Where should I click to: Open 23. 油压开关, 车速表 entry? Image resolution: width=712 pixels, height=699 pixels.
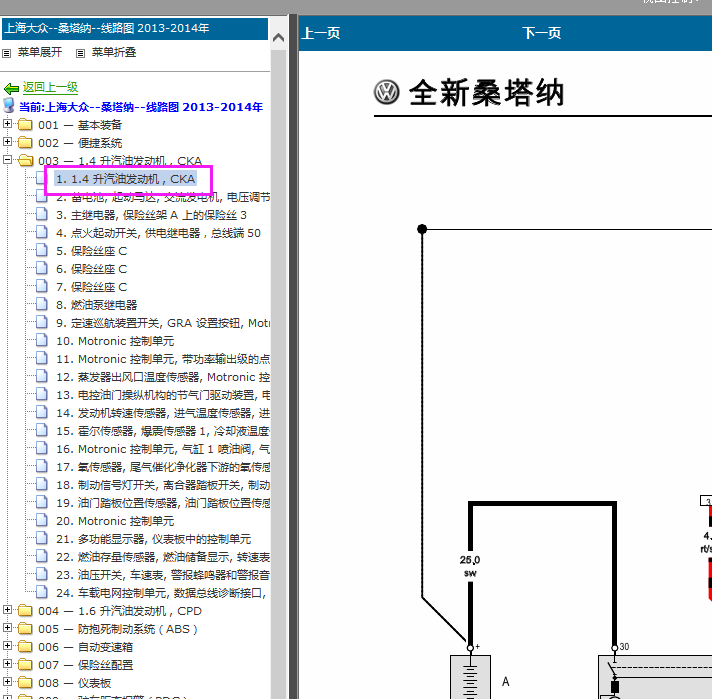coord(163,575)
